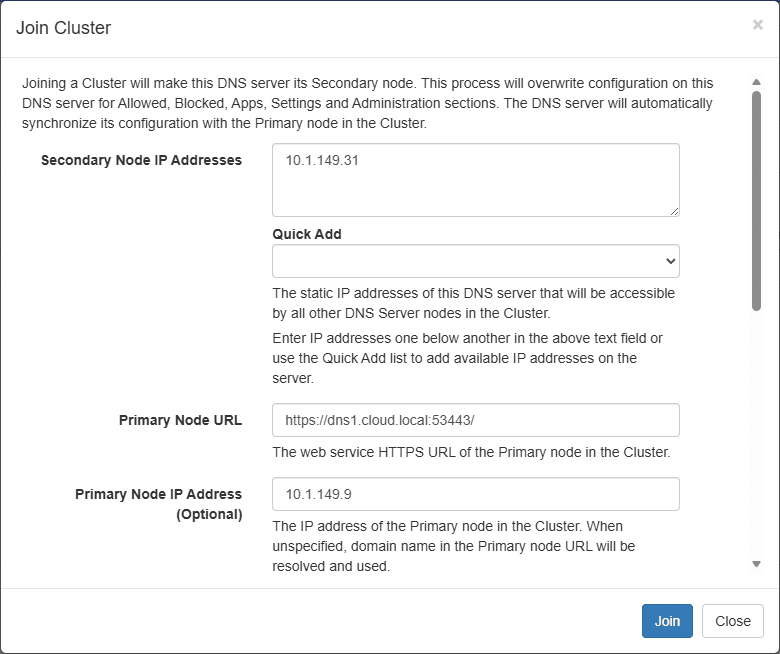Image resolution: width=780 pixels, height=654 pixels.
Task: Open the Quick Add dropdown list
Action: 475,261
